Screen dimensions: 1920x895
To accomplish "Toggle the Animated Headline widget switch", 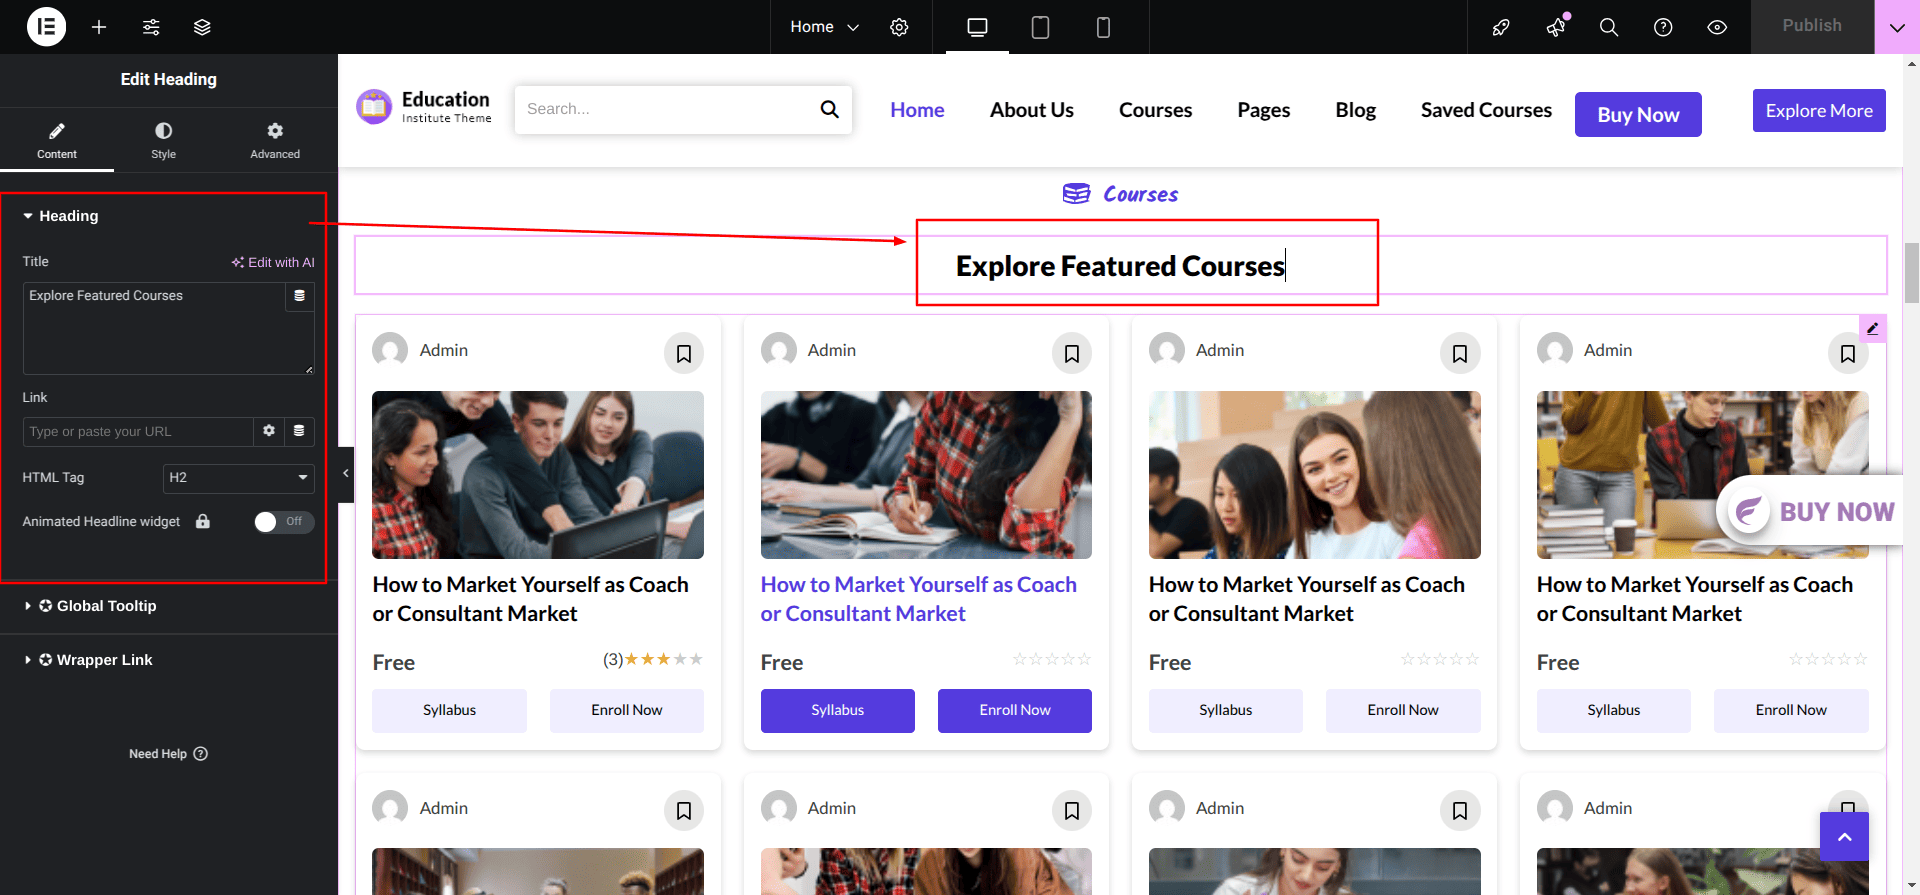I will coord(284,521).
